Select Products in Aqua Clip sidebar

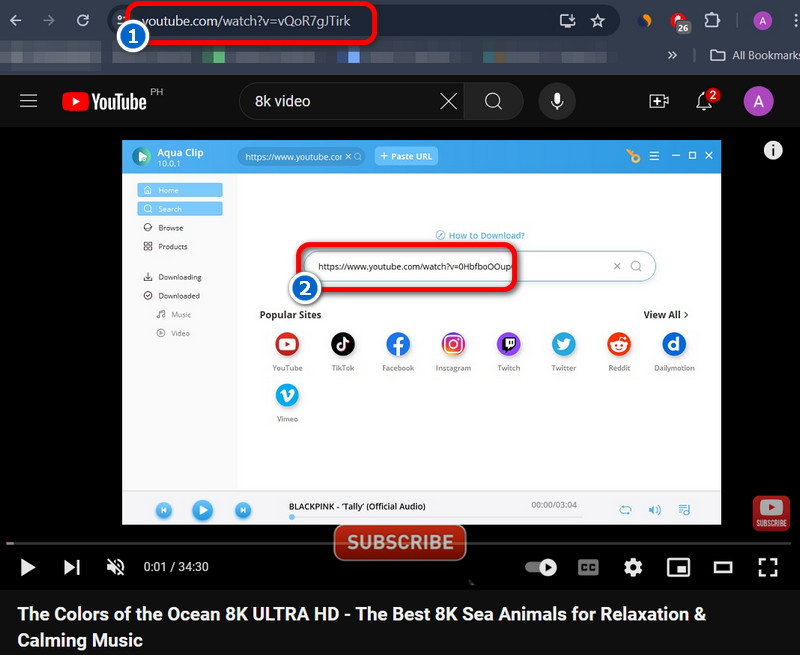pos(166,246)
